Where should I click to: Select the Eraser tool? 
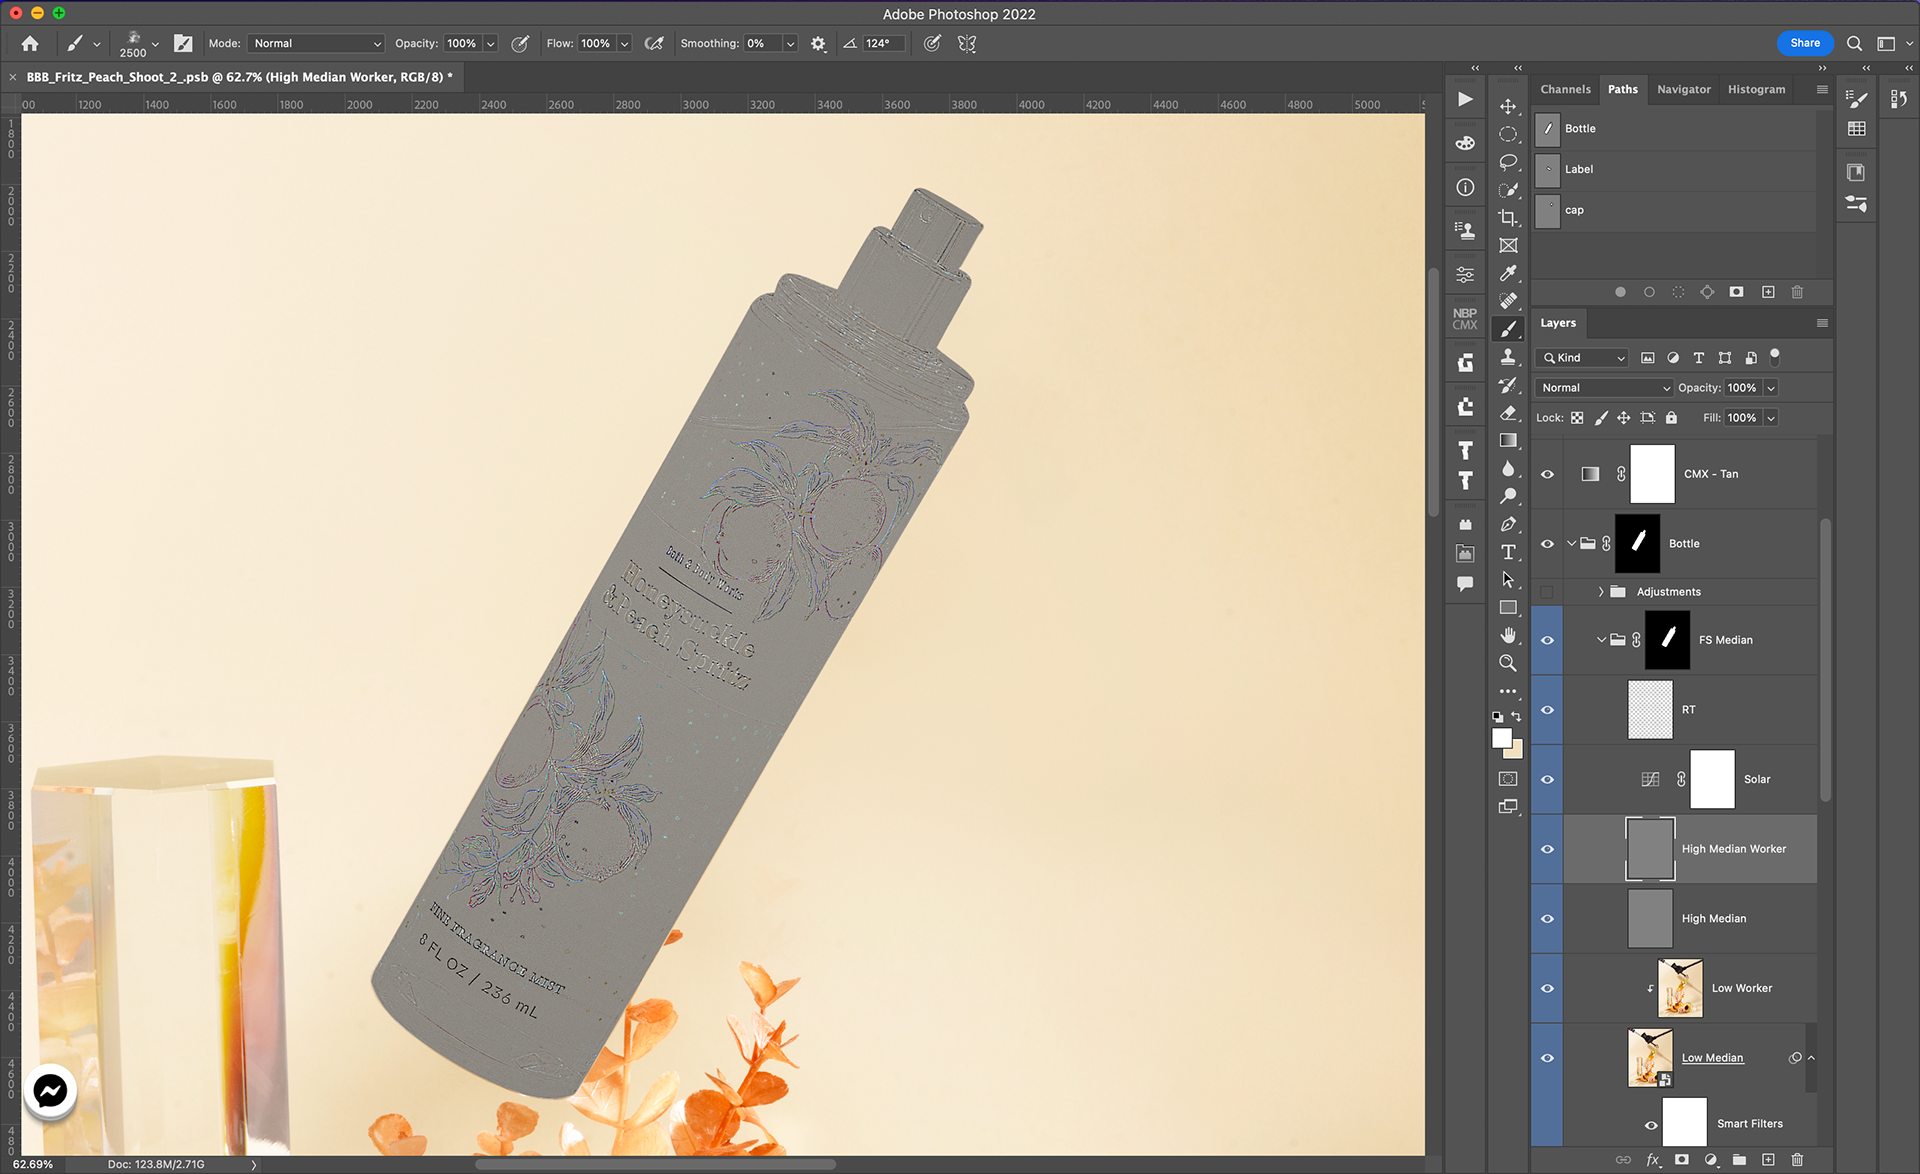pyautogui.click(x=1508, y=412)
